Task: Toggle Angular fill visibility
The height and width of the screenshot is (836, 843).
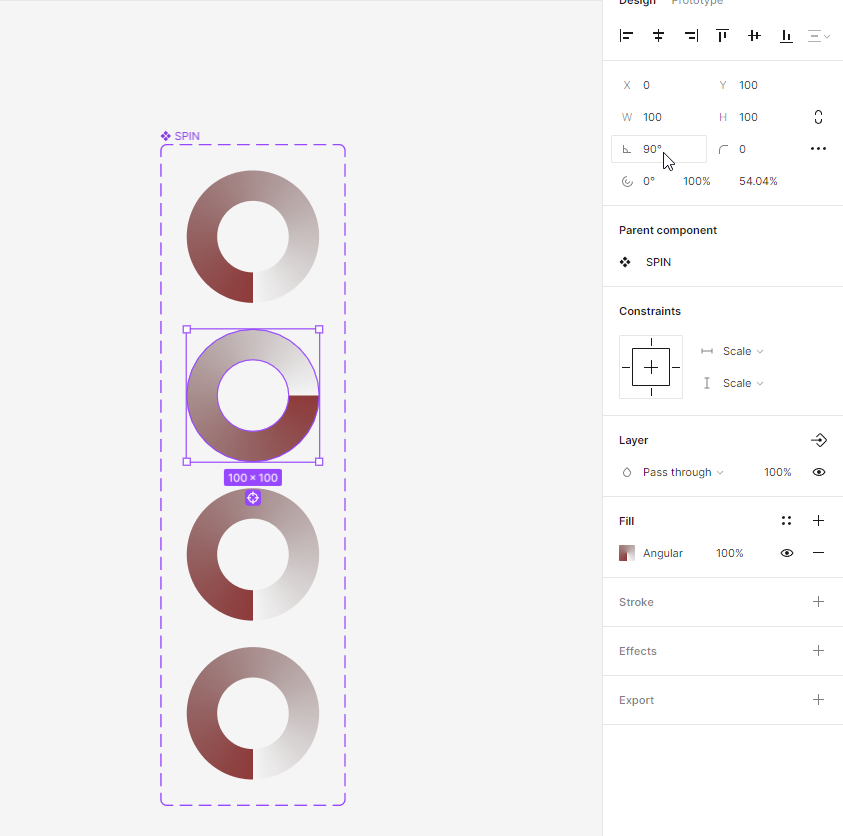Action: (x=787, y=553)
